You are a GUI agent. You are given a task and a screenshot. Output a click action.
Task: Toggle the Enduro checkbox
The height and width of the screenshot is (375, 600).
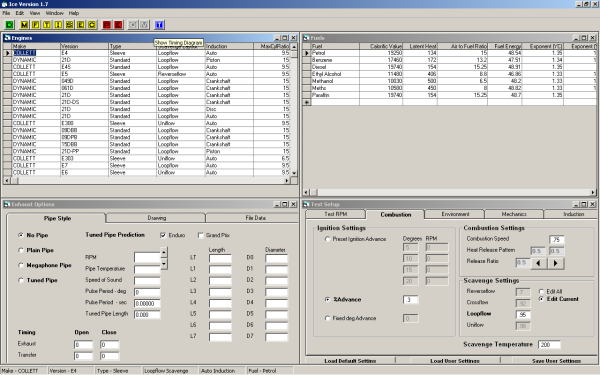[163, 235]
